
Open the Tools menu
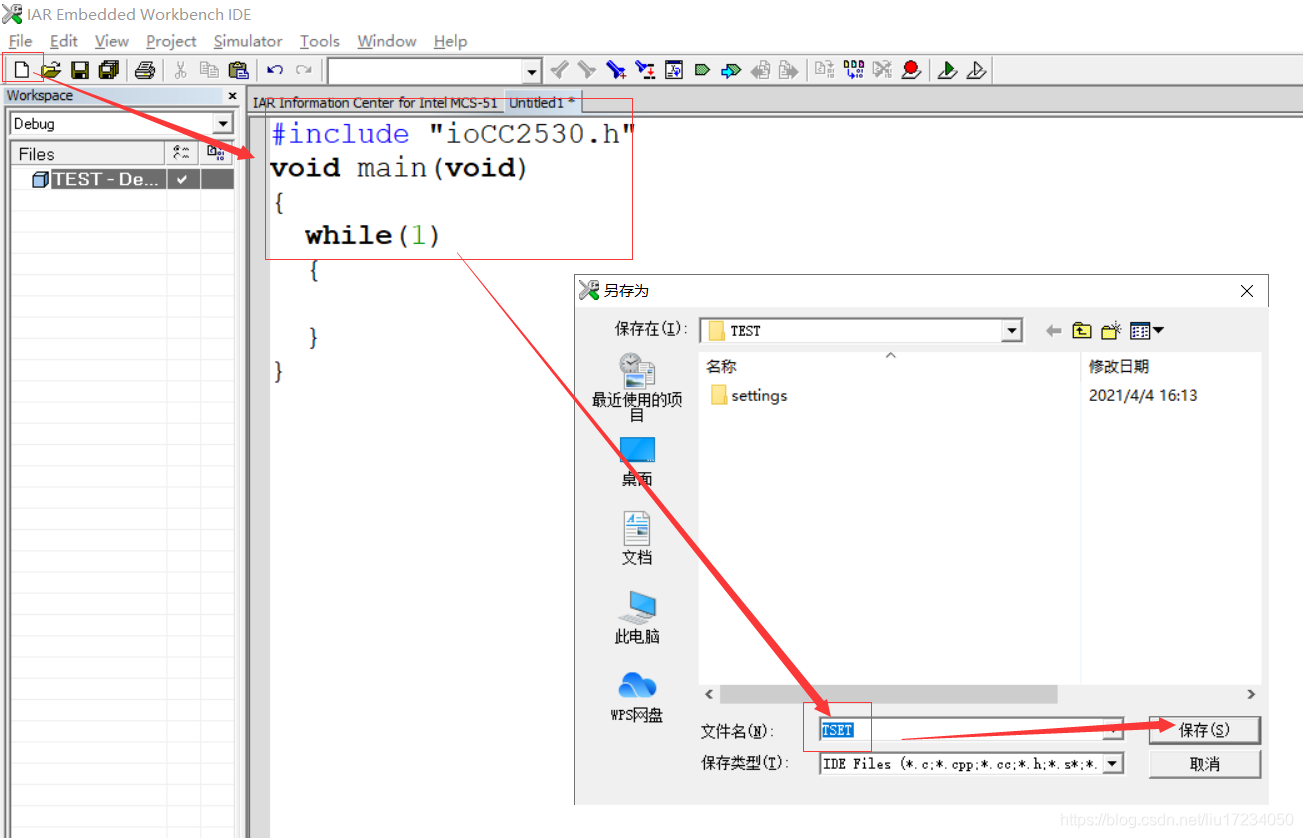coord(320,41)
